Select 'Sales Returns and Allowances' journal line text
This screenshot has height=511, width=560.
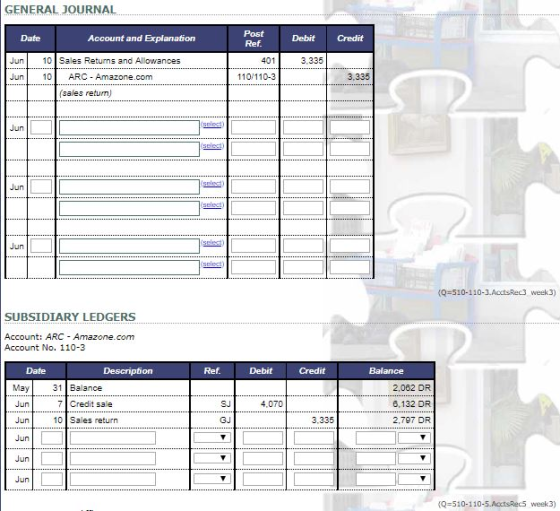pyautogui.click(x=120, y=61)
